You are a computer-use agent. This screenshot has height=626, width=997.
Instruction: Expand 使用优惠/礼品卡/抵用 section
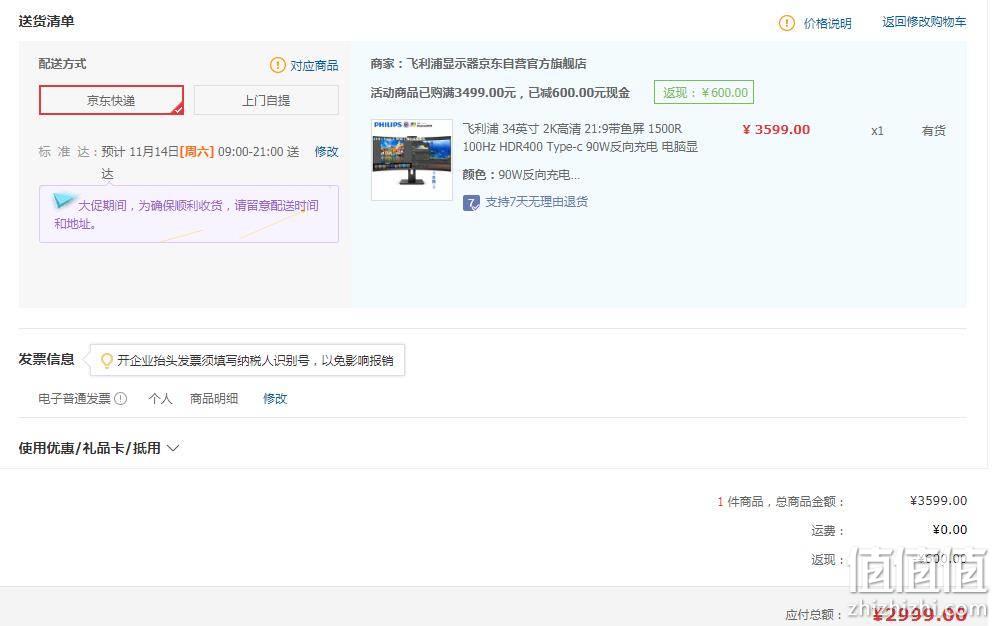click(99, 448)
